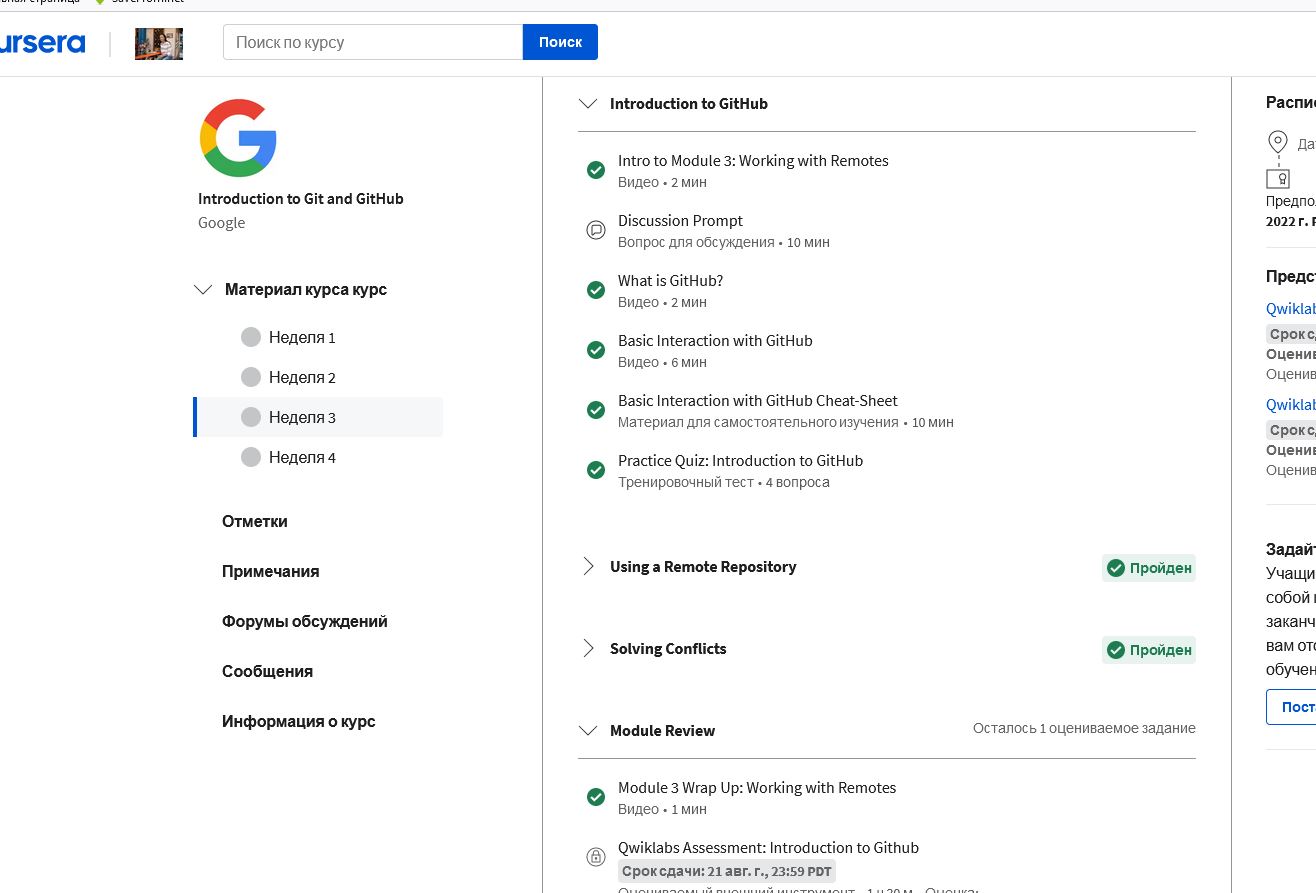Viewport: 1316px width, 893px height.
Task: Expand the Using a Remote Repository section
Action: (588, 566)
